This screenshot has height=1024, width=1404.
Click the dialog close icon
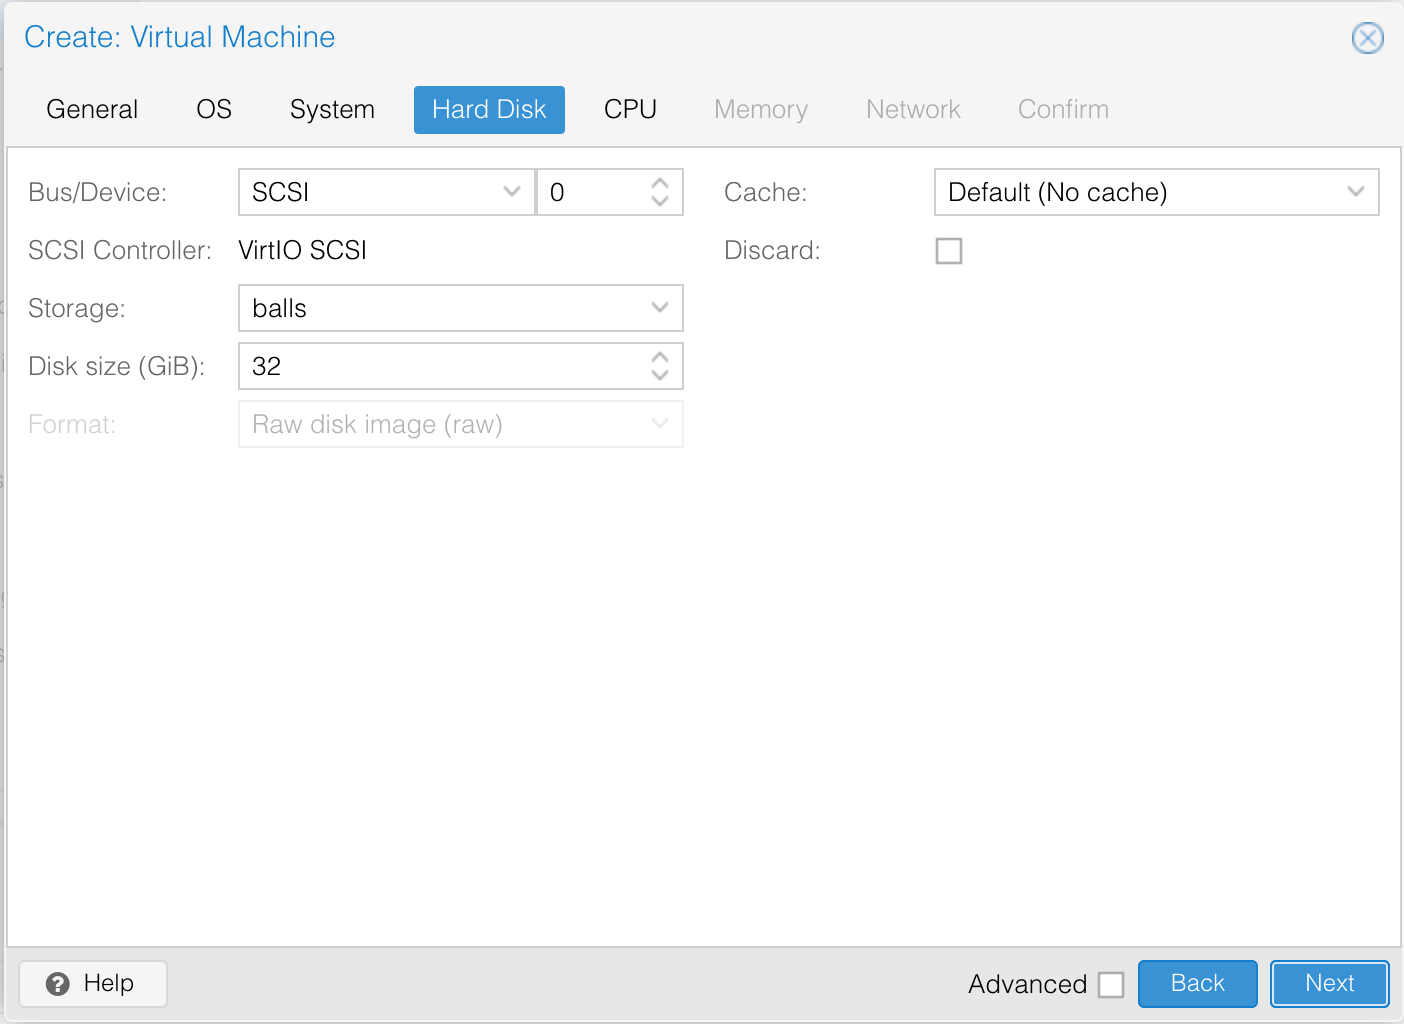point(1367,38)
